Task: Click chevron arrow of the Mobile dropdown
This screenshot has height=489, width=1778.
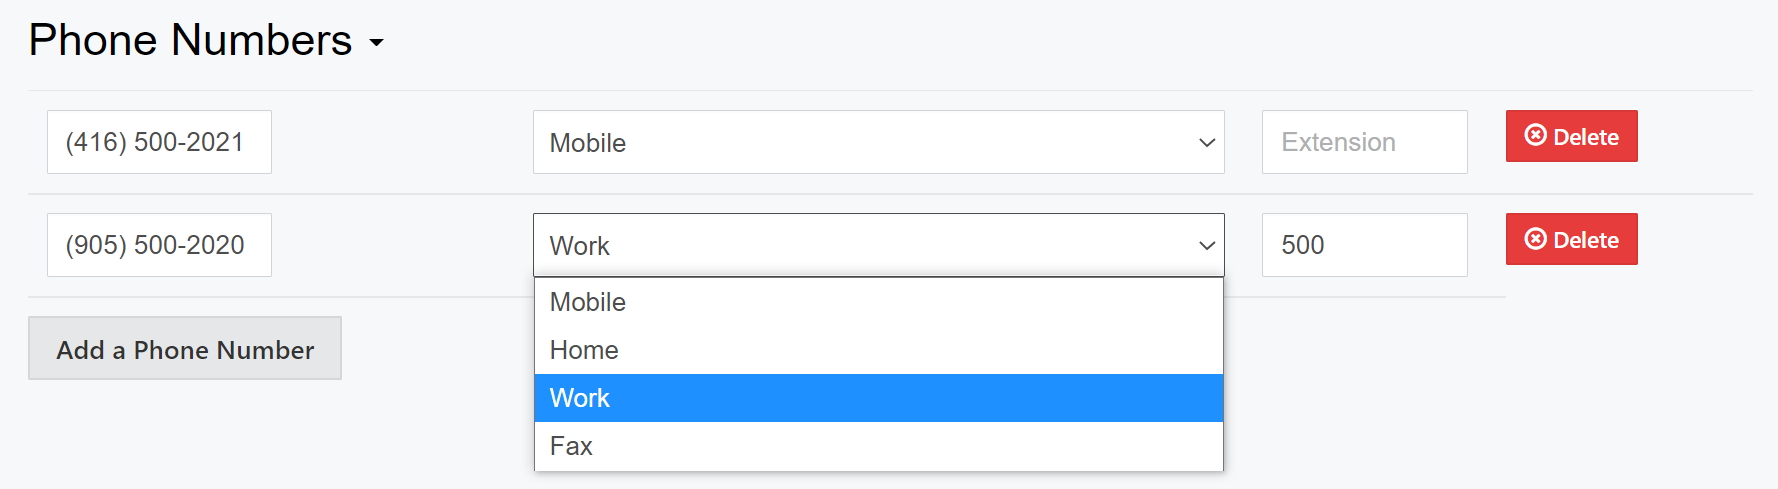Action: [x=1206, y=143]
